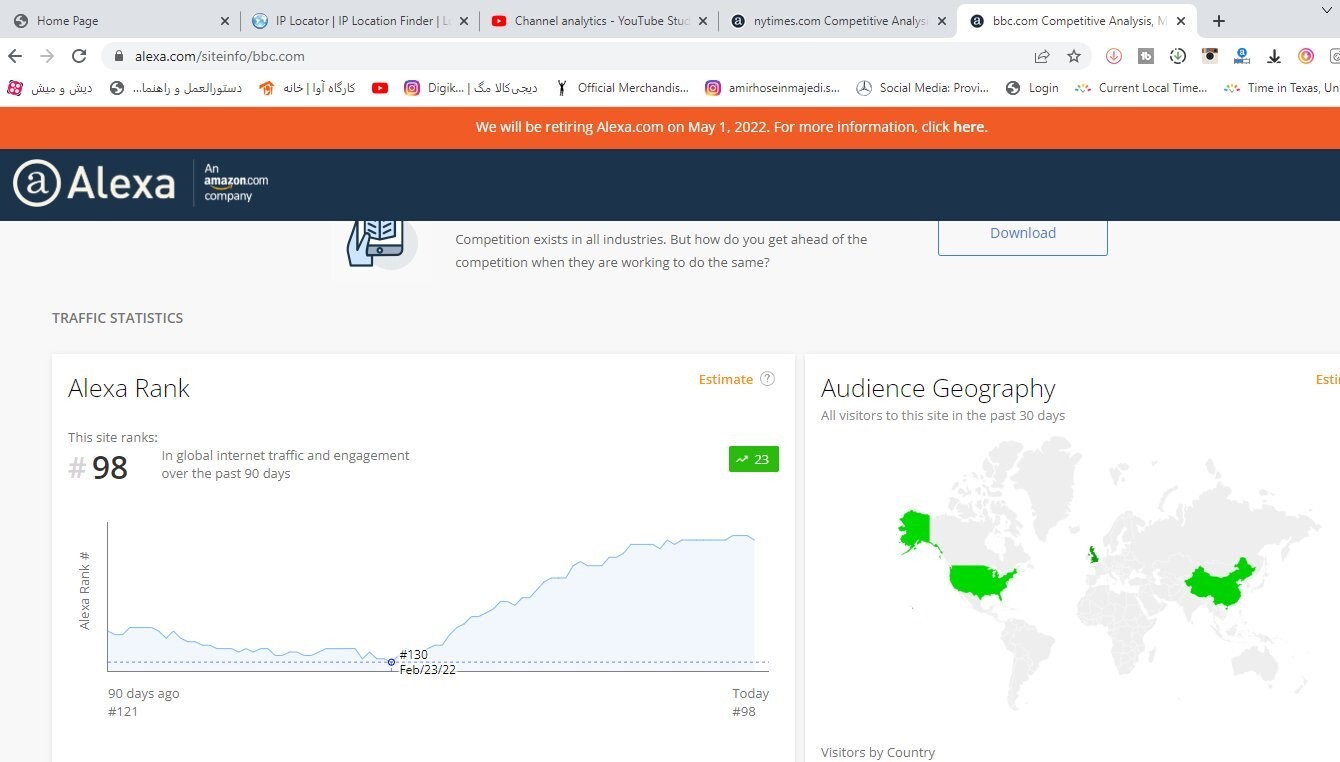
Task: Close the Home Page tab
Action: click(x=224, y=21)
